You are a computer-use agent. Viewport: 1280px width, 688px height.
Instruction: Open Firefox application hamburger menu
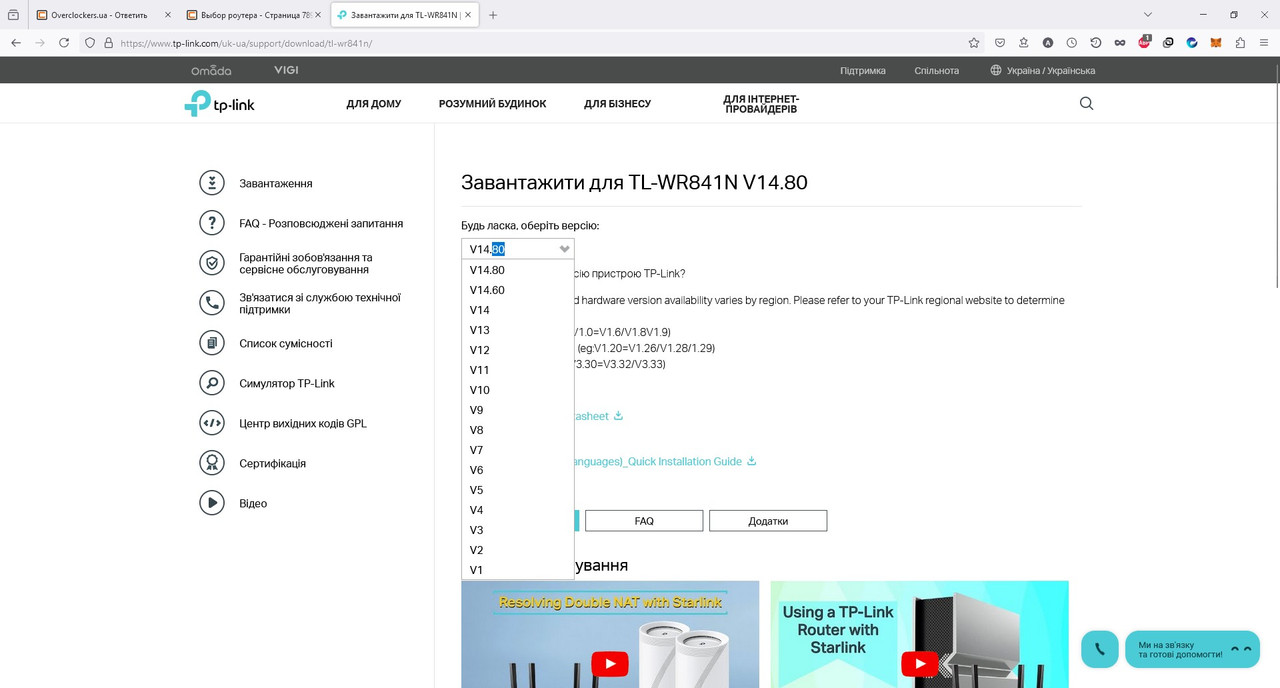click(x=1264, y=43)
